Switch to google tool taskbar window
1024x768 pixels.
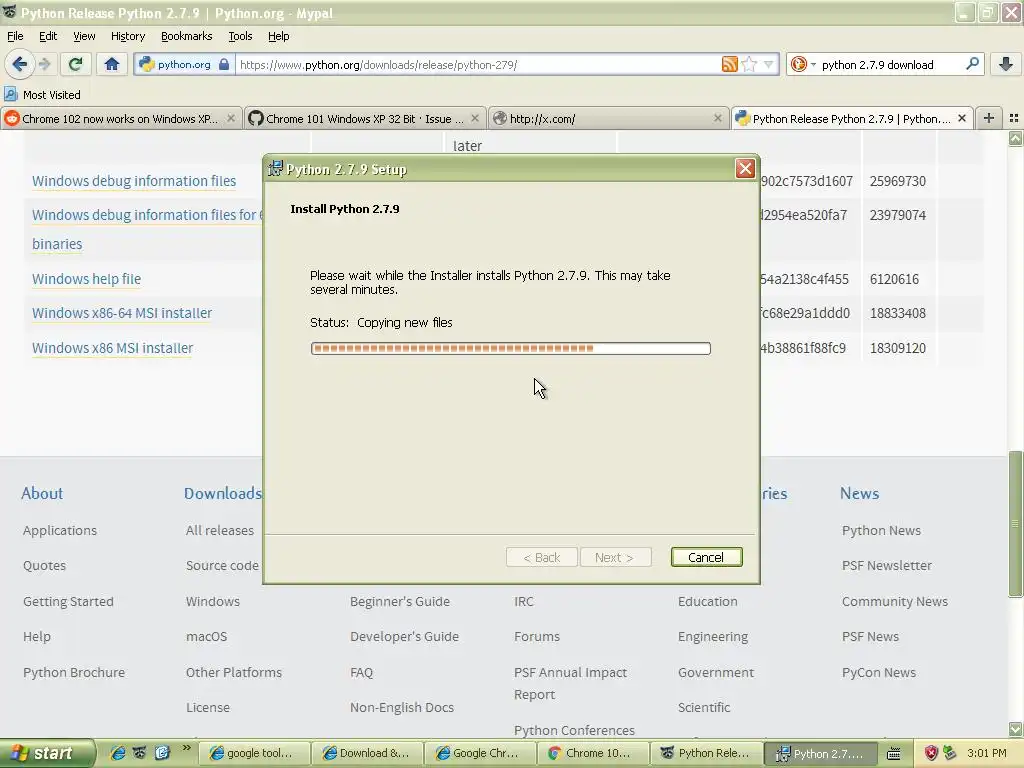[x=253, y=753]
